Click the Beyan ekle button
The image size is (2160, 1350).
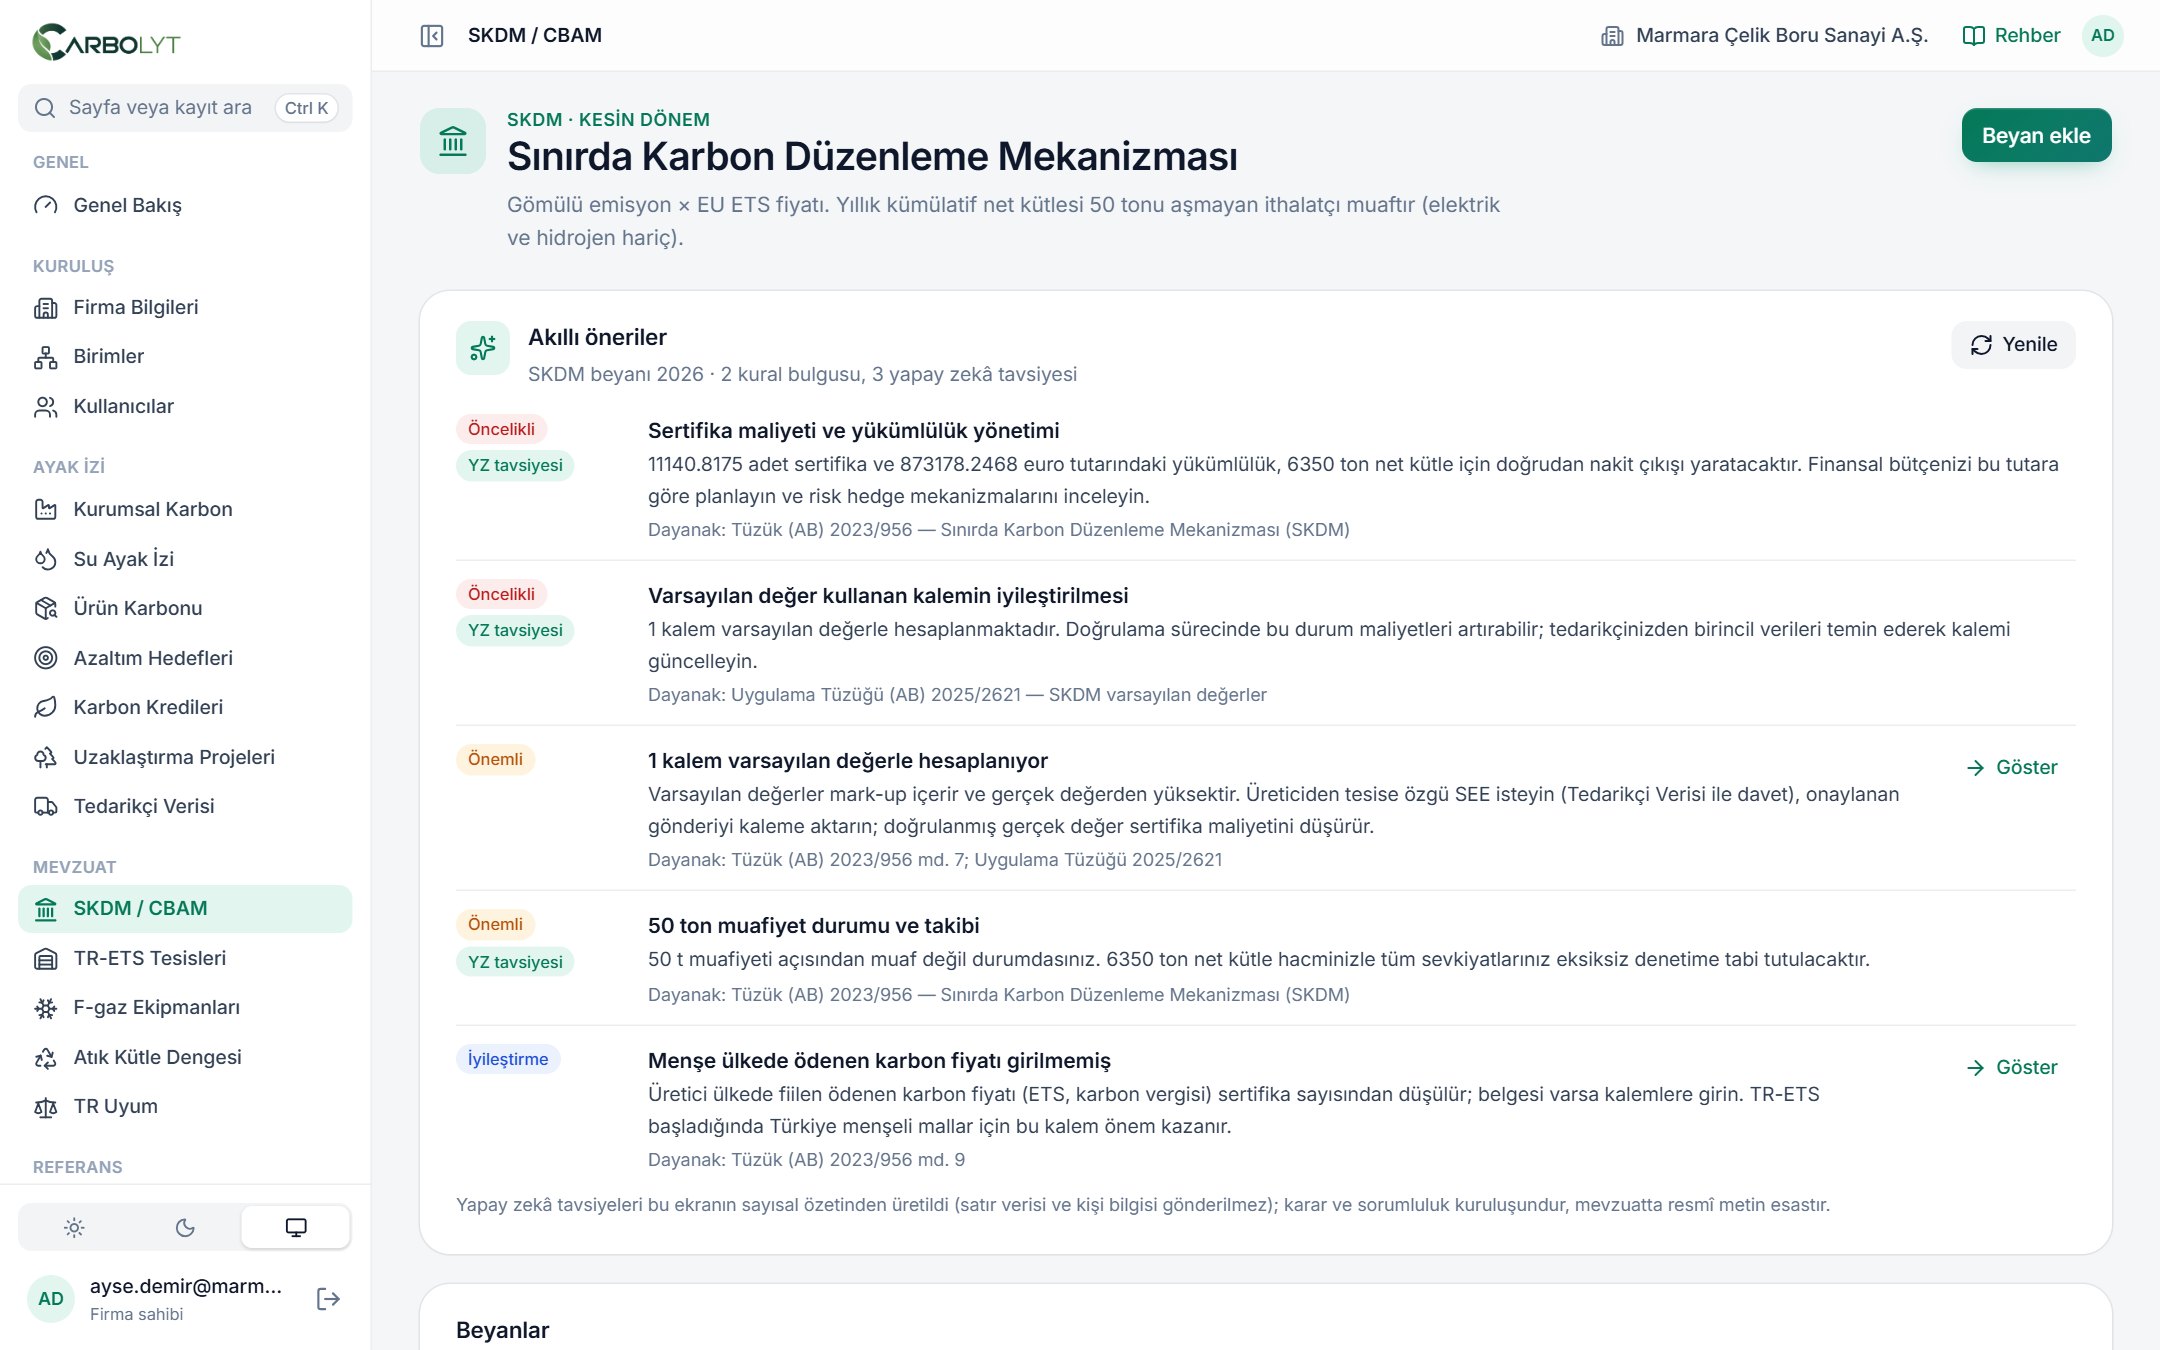[2036, 135]
